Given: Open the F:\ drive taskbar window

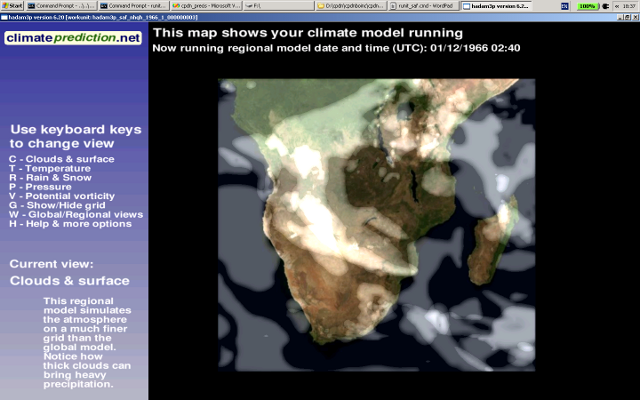Looking at the screenshot, I should 279,6.
